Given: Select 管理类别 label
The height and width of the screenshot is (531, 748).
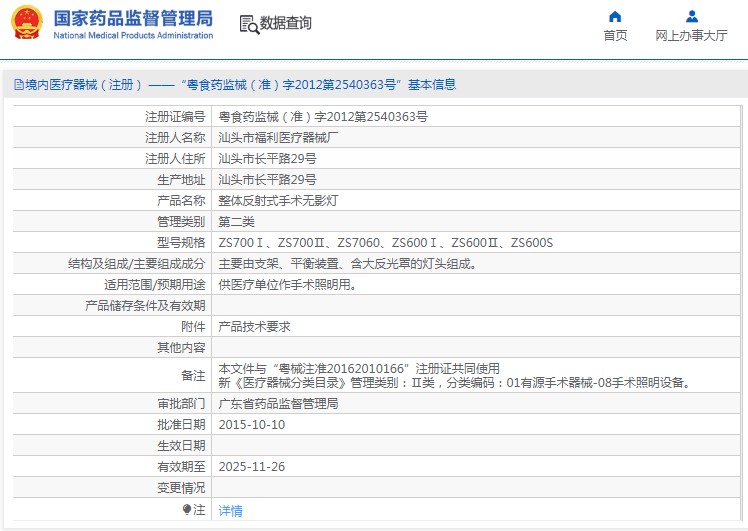Looking at the screenshot, I should (x=181, y=222).
